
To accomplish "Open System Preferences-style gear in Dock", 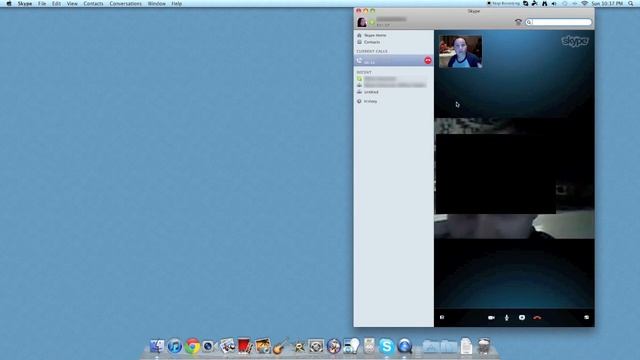I will coord(316,347).
